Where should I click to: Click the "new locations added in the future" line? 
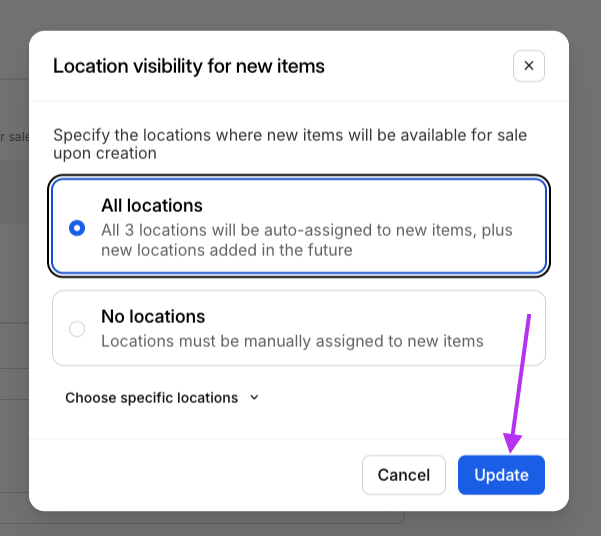226,250
